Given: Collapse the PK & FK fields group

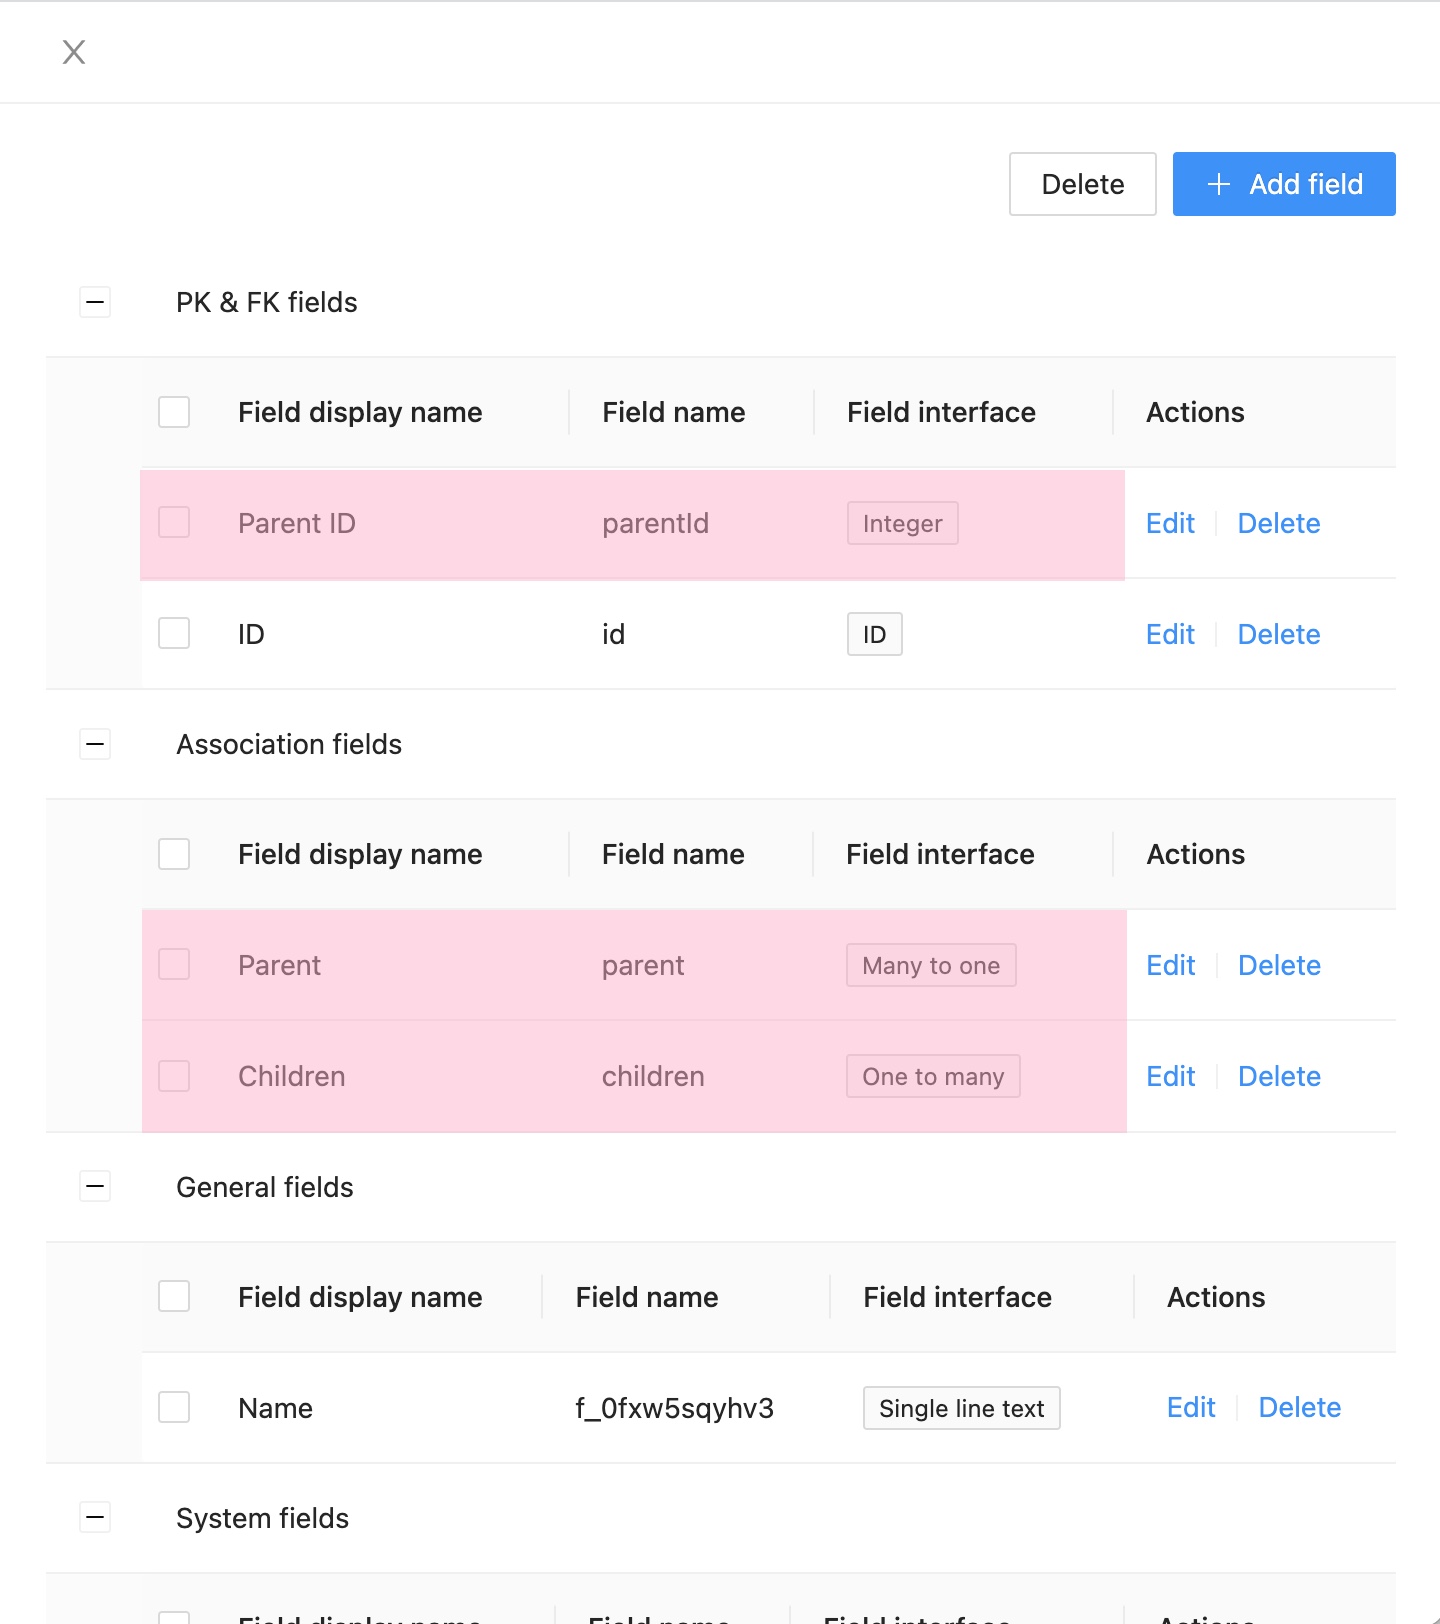Looking at the screenshot, I should coord(95,302).
